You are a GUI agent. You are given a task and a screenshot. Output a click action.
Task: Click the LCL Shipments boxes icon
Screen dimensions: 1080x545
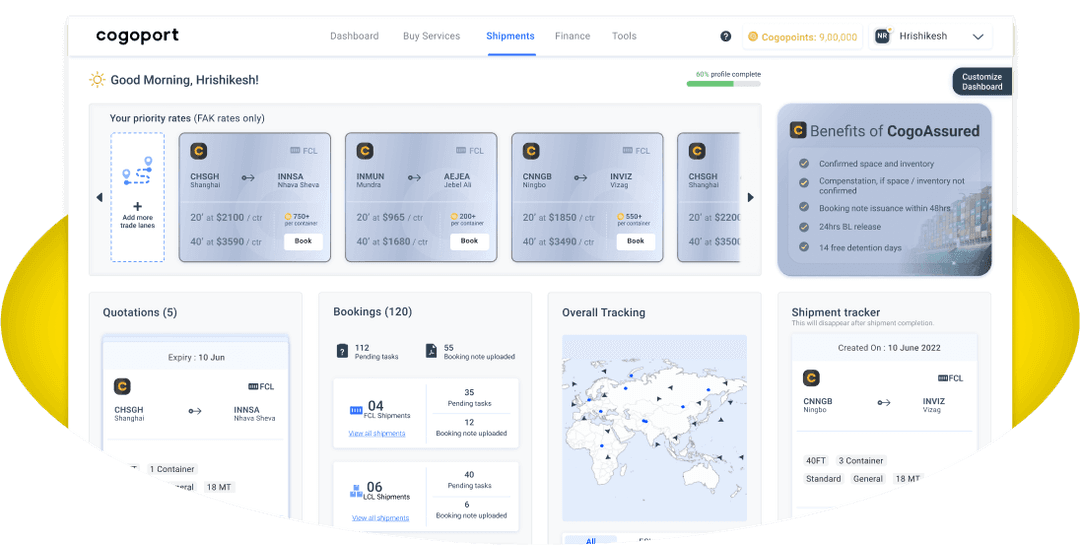pos(356,491)
